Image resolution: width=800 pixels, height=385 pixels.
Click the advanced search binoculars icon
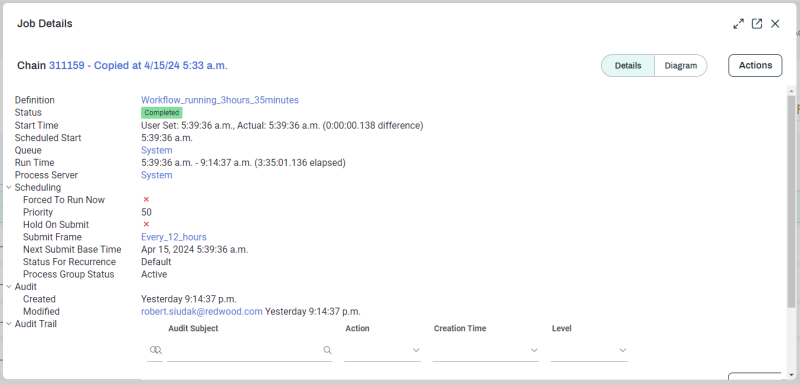tap(155, 350)
